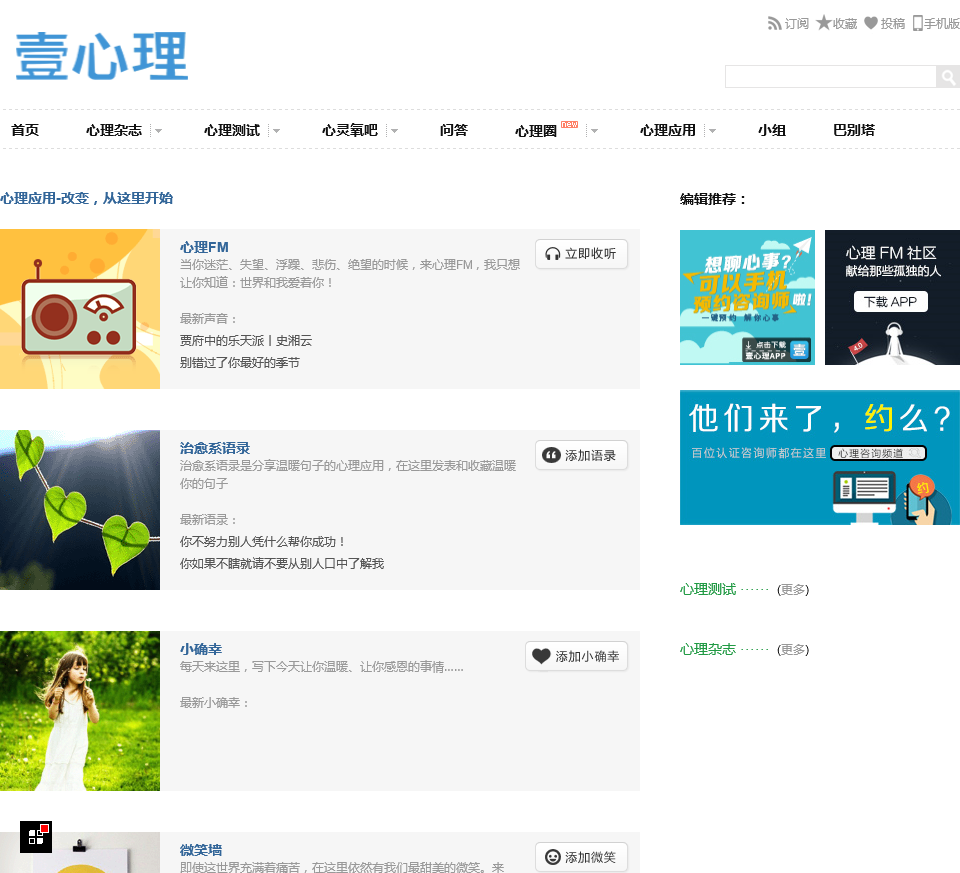Click the girl in meadow thumbnail
960x873 pixels.
click(x=80, y=710)
